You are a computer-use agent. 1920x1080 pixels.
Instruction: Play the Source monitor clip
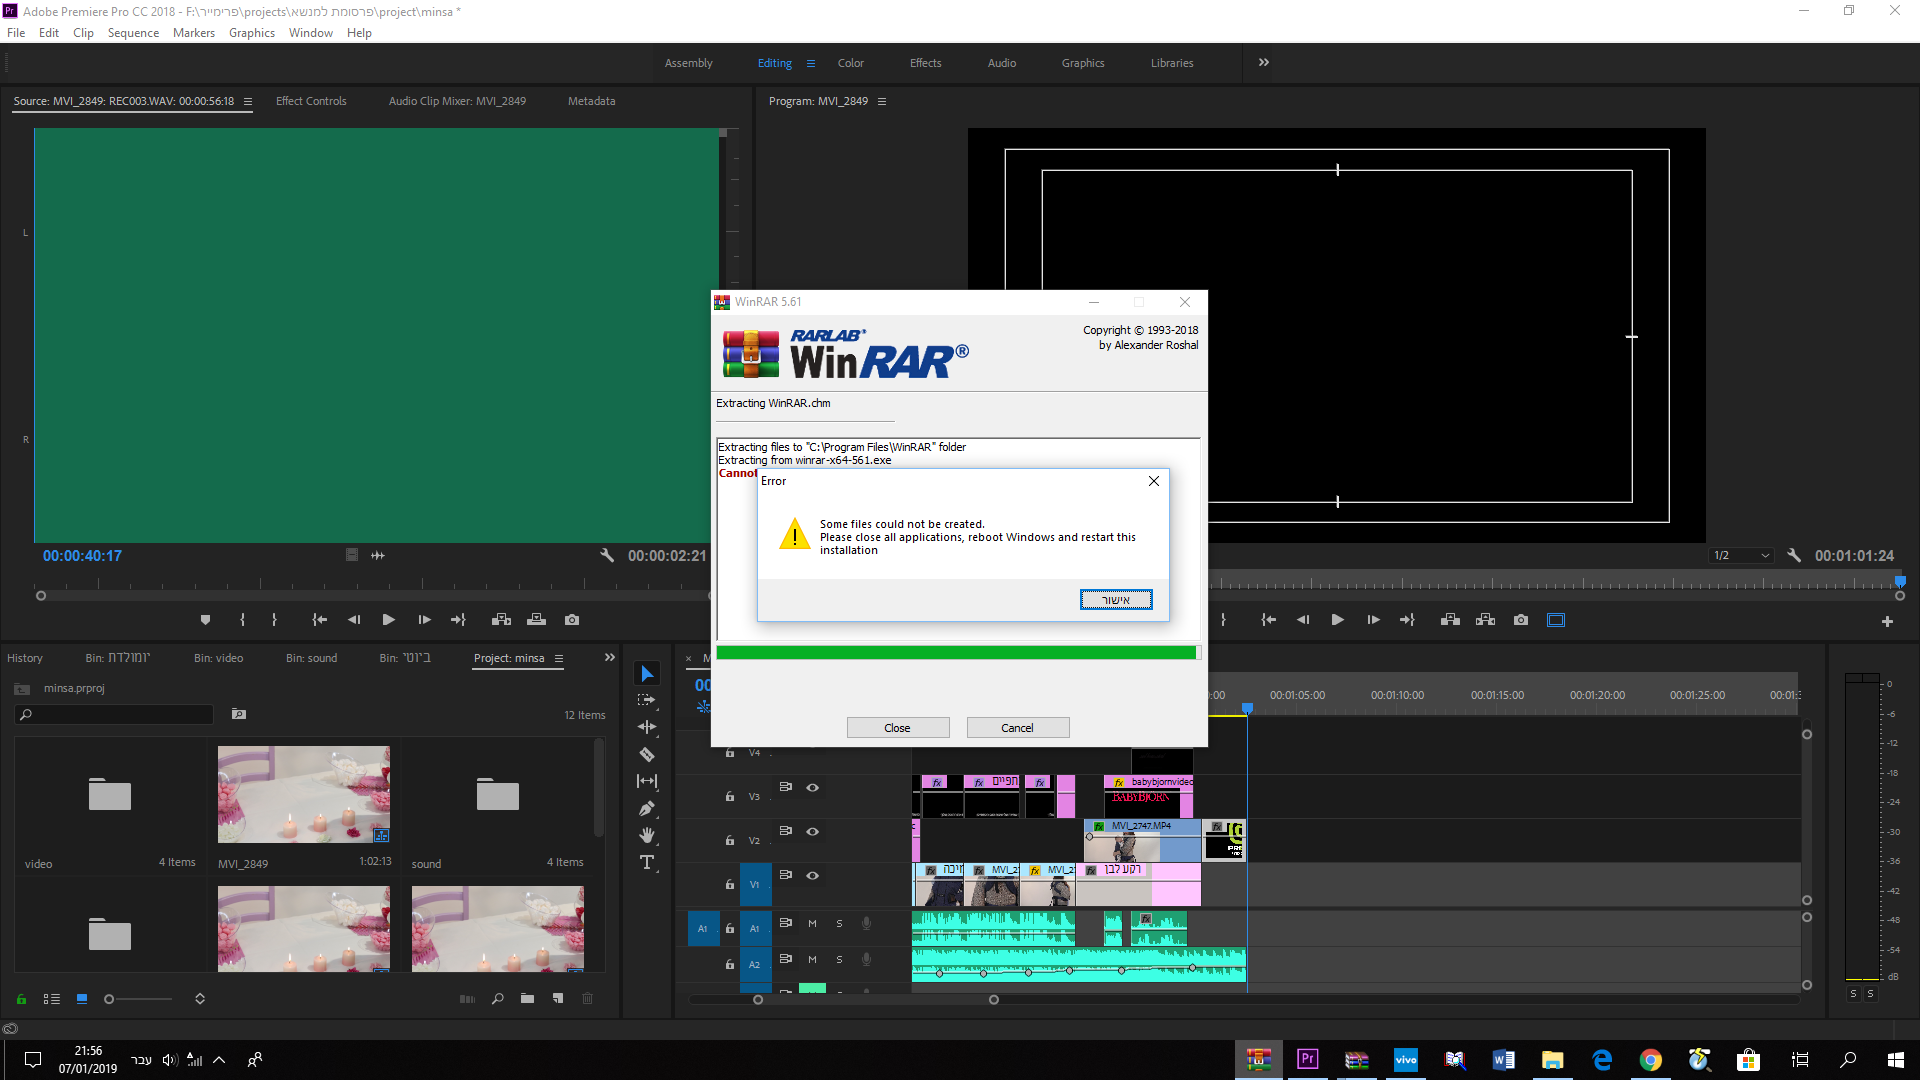pos(389,620)
